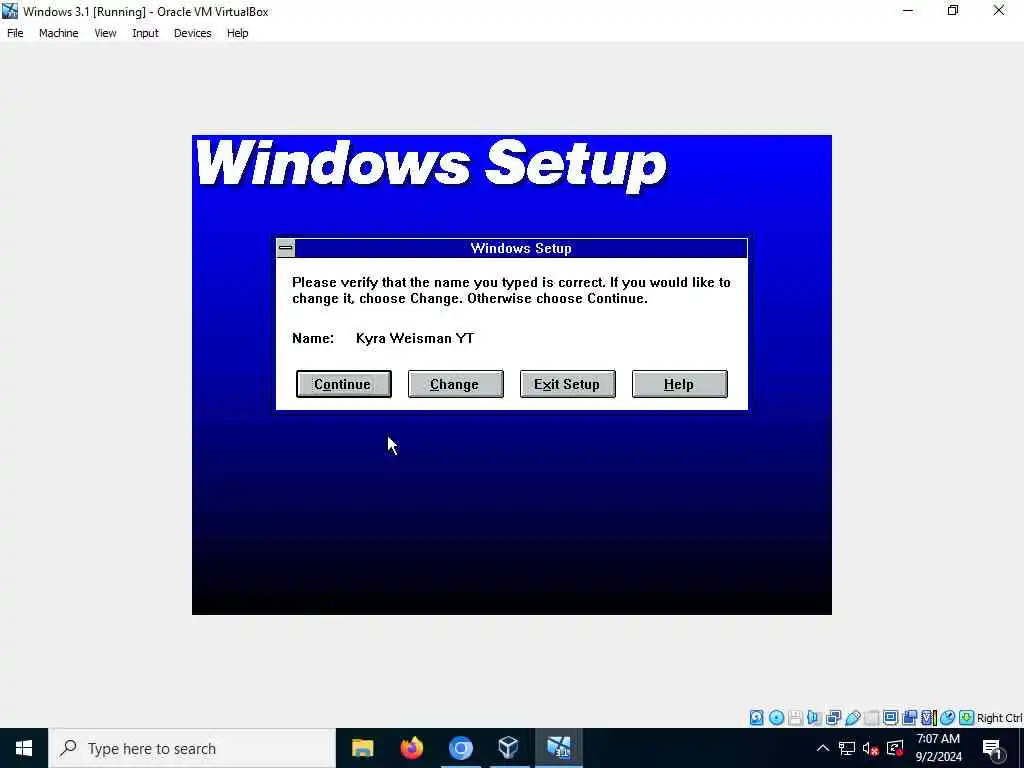Viewport: 1024px width, 768px height.
Task: Click the optical drive indicator in status bar
Action: point(776,718)
